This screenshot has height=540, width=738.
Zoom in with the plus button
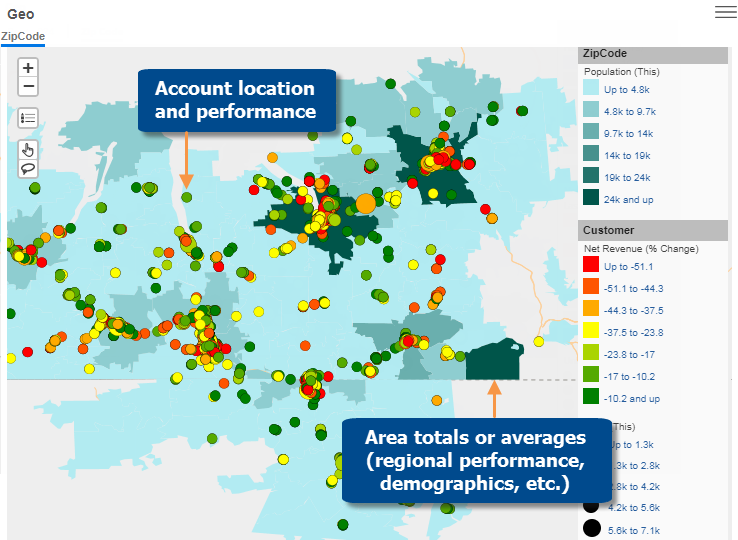[28, 68]
